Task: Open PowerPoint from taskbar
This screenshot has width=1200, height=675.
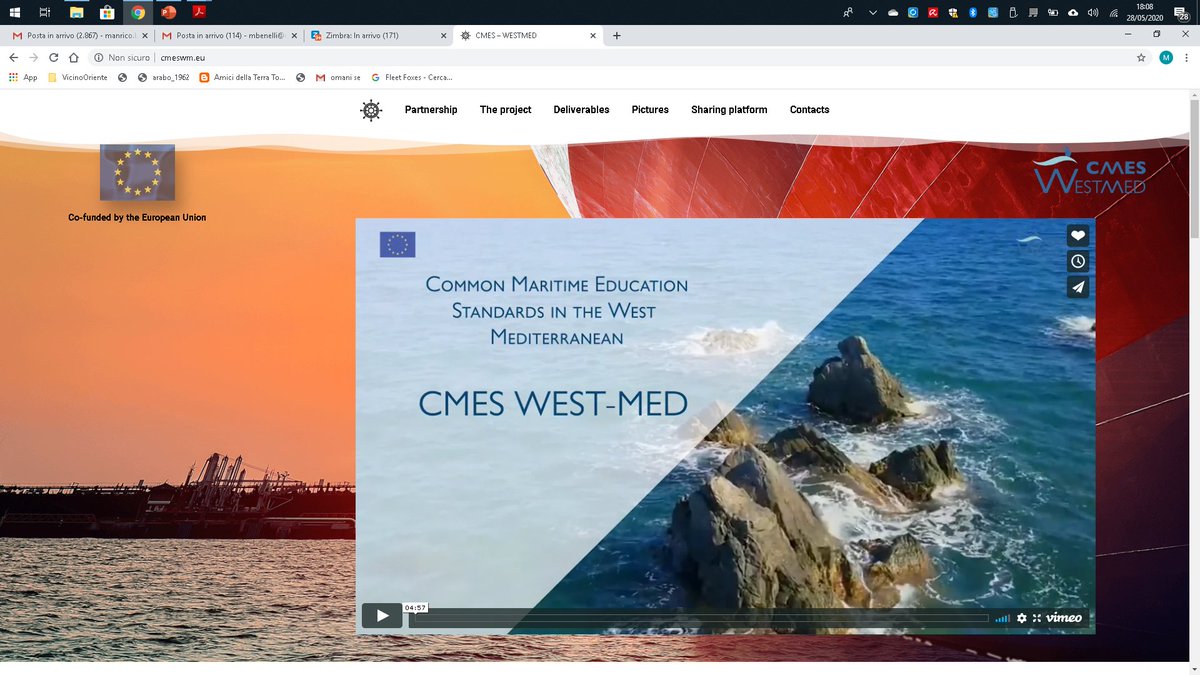Action: point(168,12)
